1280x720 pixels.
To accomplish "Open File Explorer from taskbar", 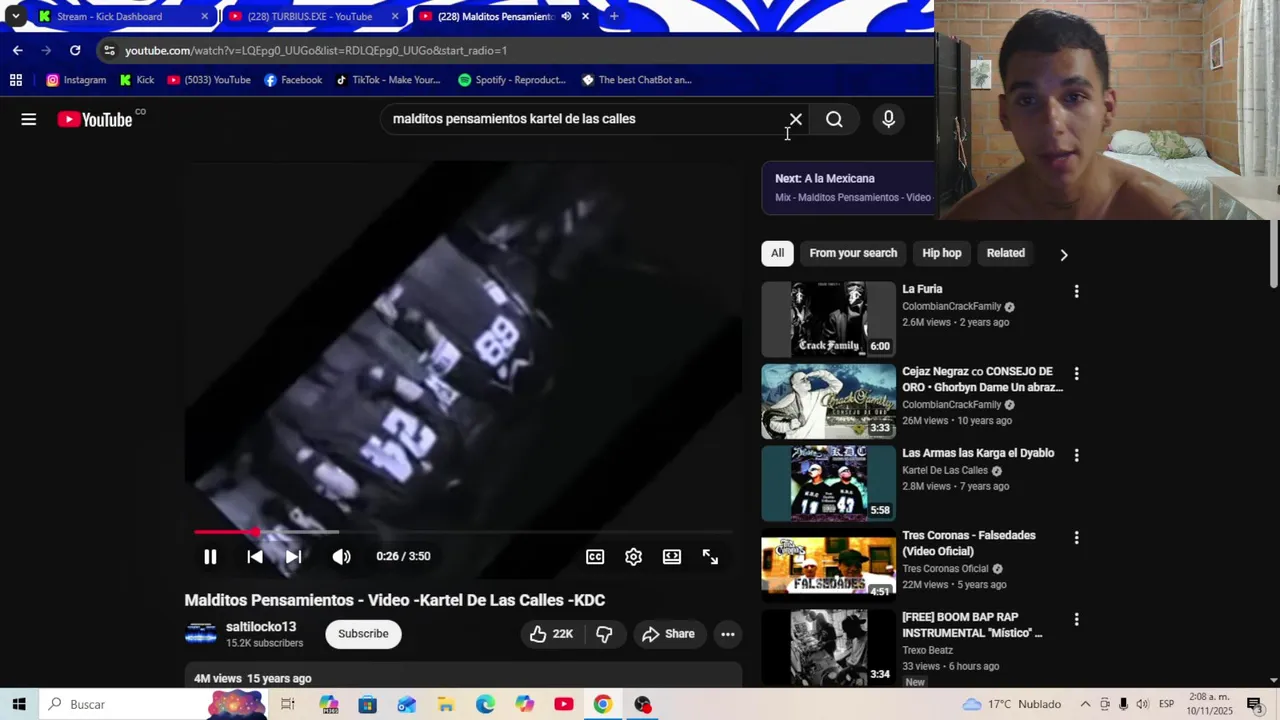I will 446,704.
